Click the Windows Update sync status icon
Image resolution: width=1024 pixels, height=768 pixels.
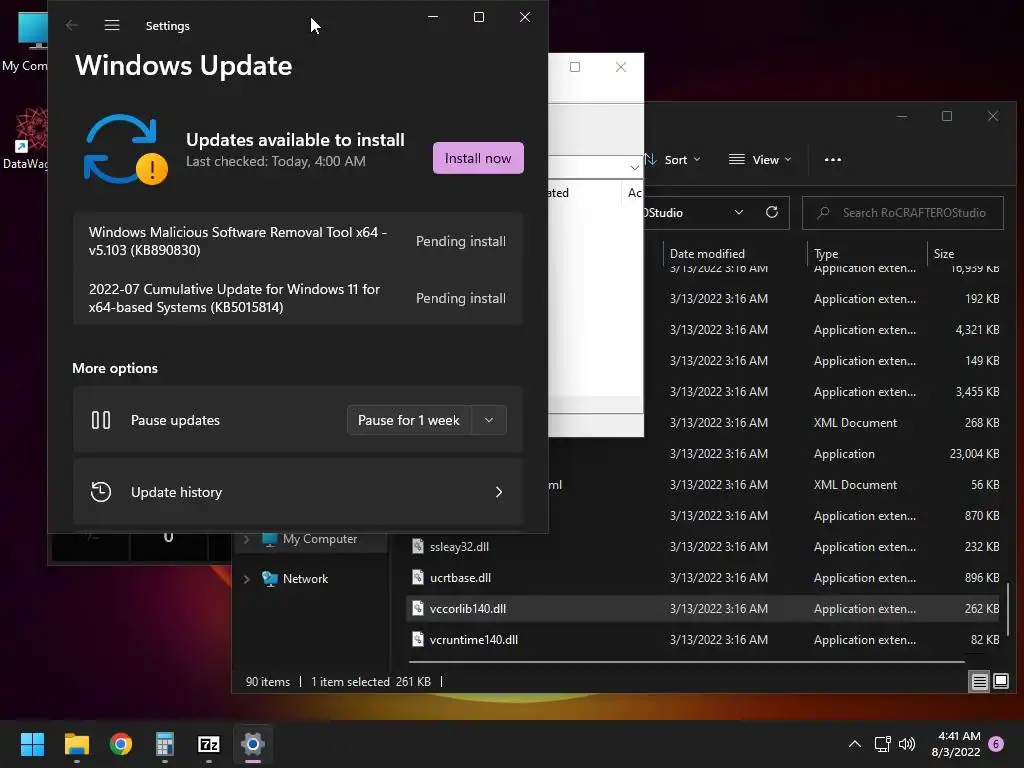[125, 150]
